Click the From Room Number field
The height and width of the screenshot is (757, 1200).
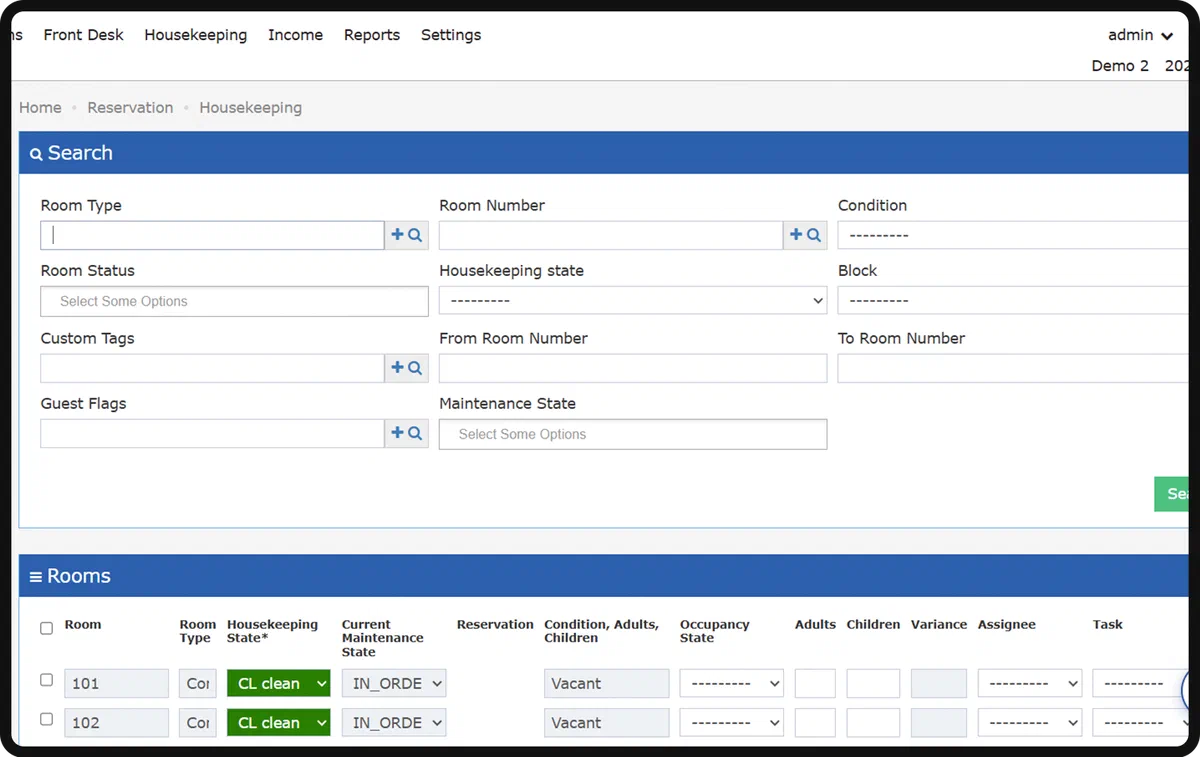point(633,368)
